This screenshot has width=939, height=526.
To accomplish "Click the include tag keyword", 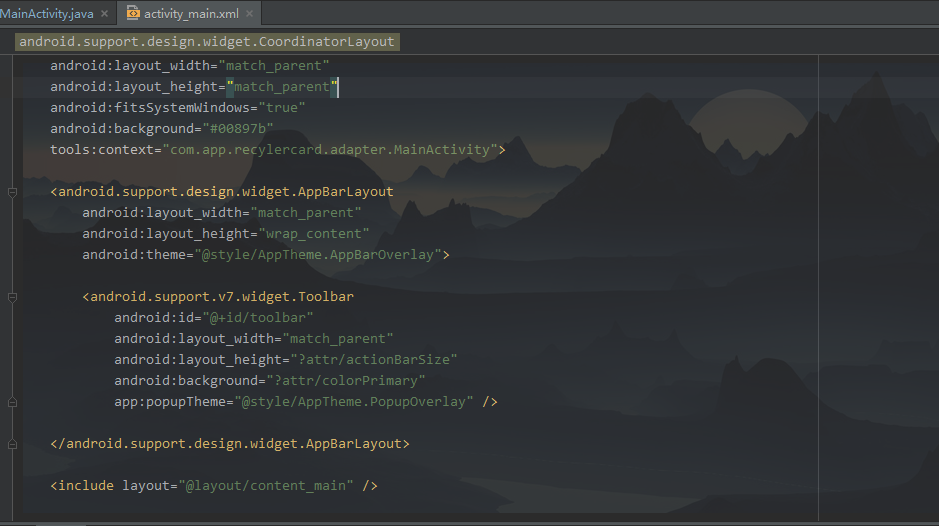I will (86, 486).
